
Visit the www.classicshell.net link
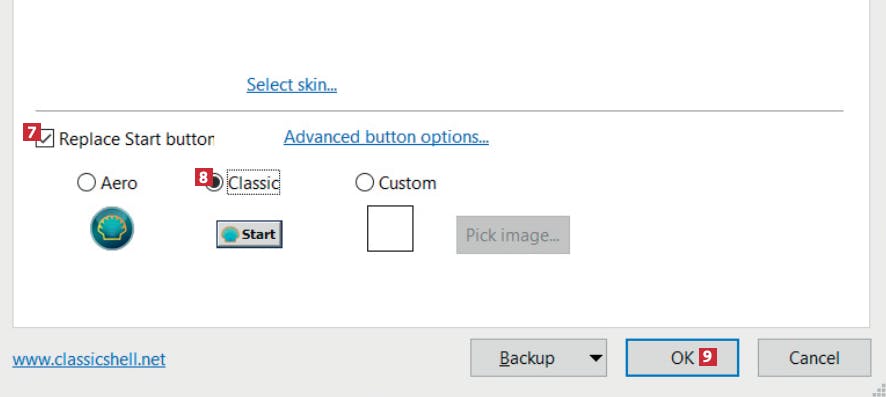(x=89, y=359)
